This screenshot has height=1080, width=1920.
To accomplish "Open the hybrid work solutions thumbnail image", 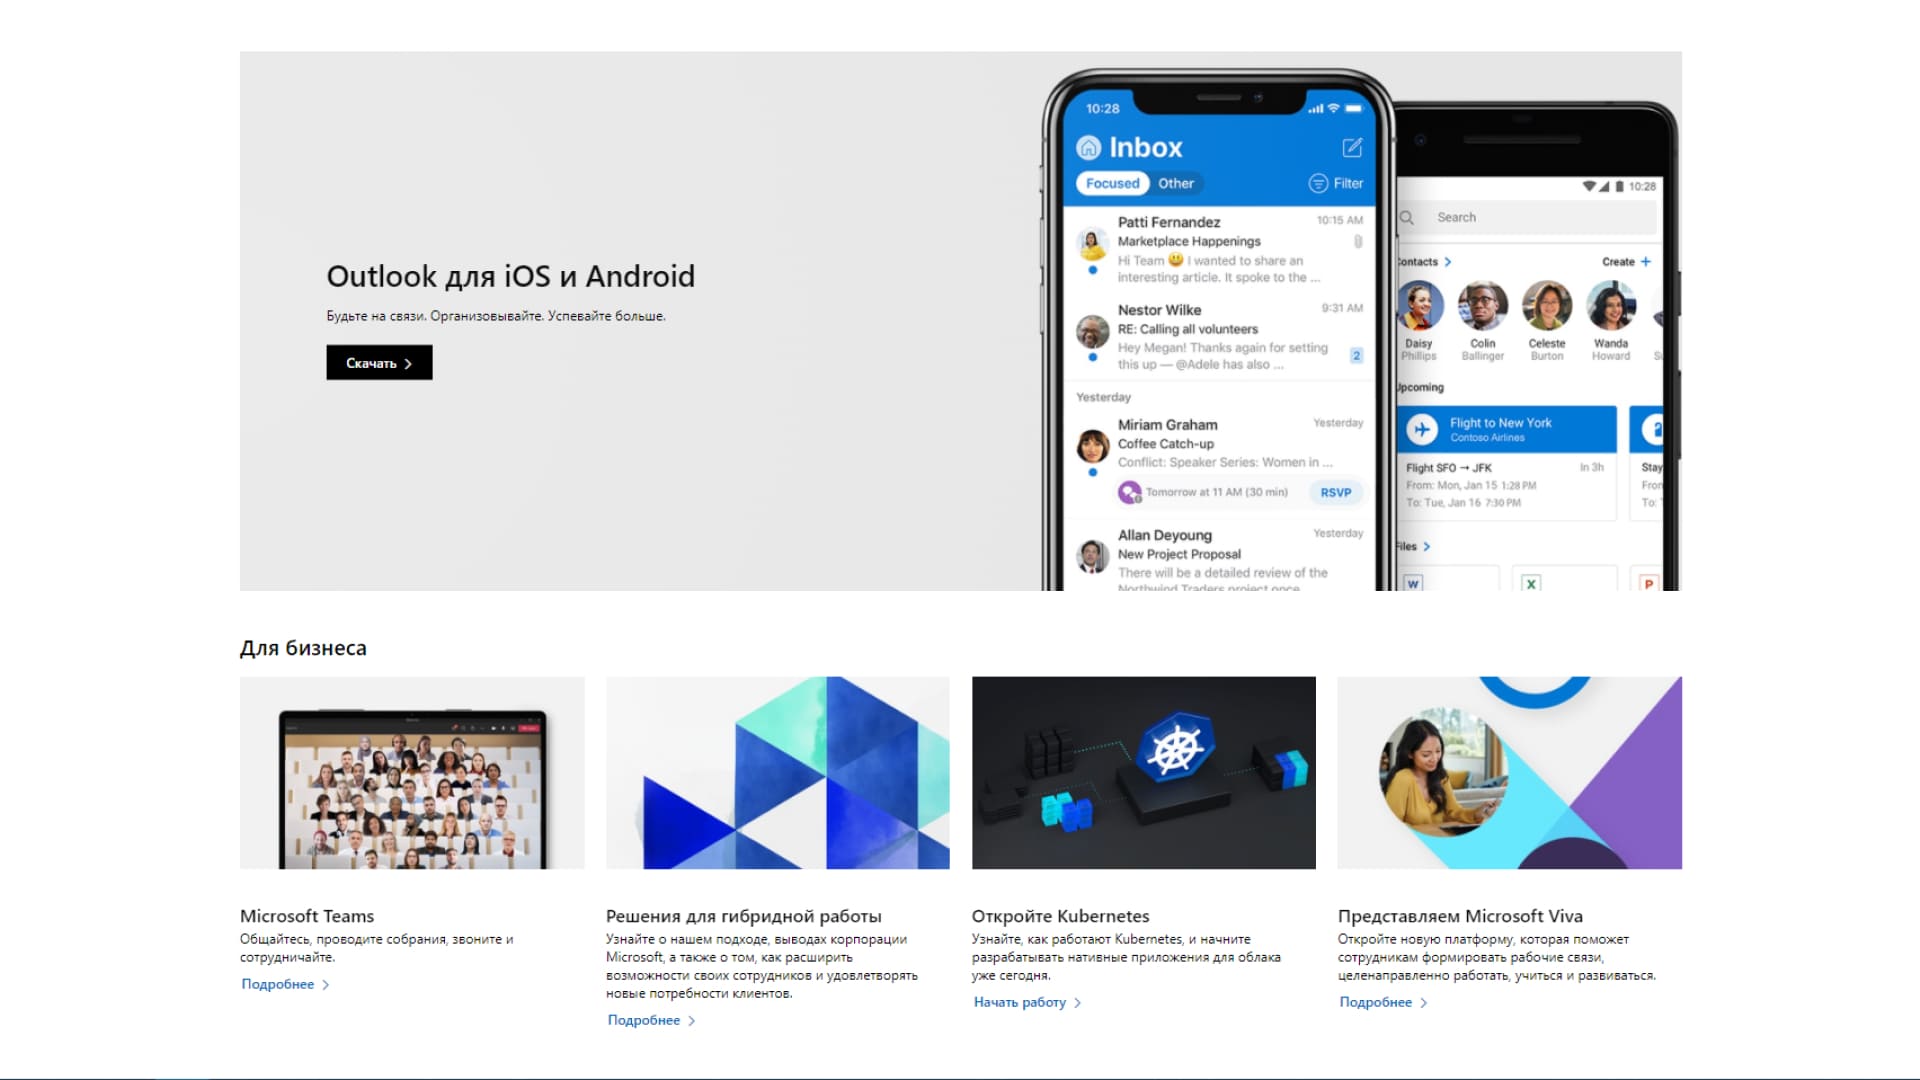I will click(x=778, y=773).
